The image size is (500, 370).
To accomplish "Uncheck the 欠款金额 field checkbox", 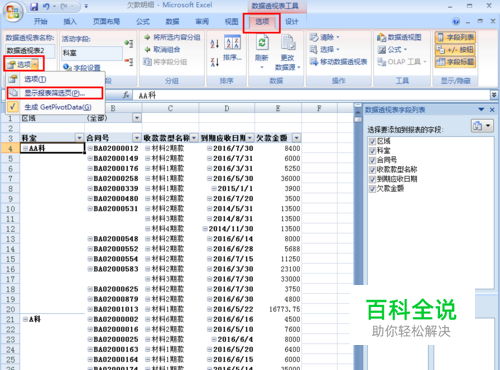I will coord(372,189).
